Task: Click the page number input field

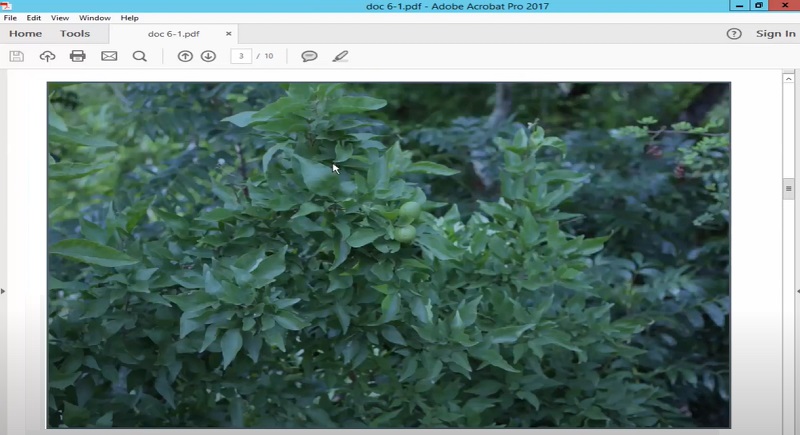Action: (241, 56)
